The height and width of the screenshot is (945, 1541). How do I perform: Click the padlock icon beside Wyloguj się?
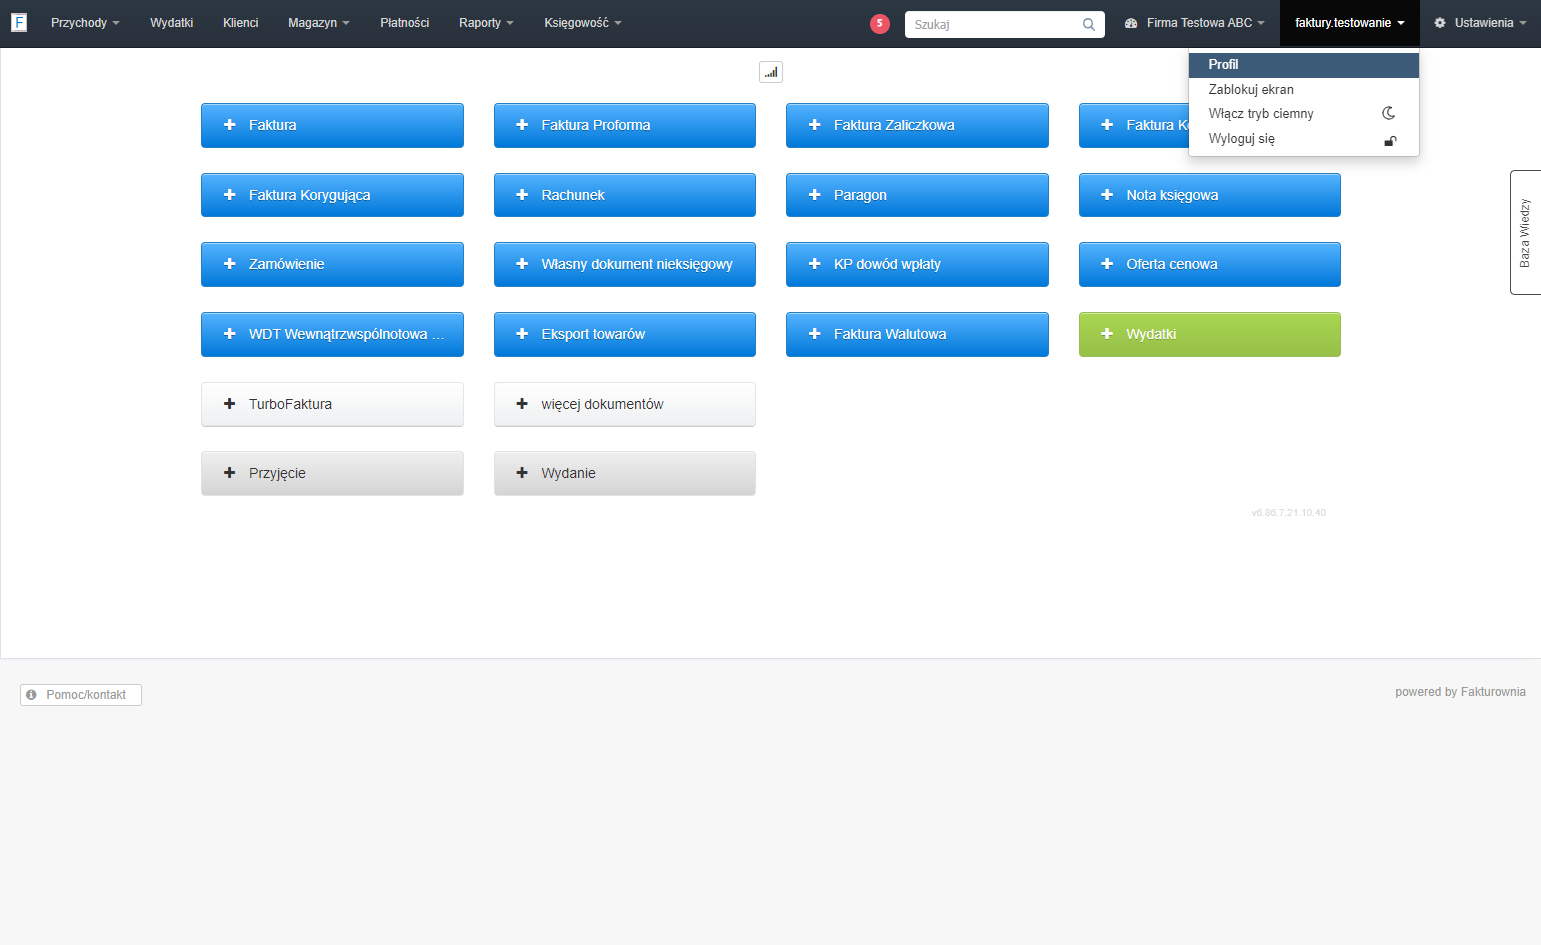(x=1390, y=140)
